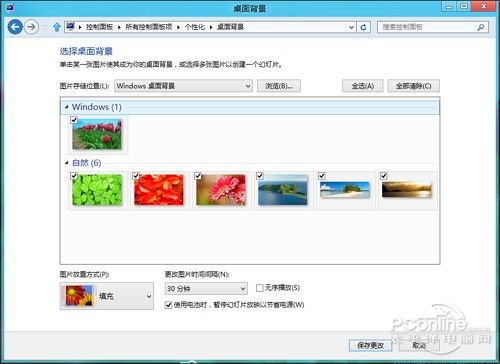This screenshot has width=500, height=364.
Task: Click the 浏览(B)... button
Action: (279, 86)
